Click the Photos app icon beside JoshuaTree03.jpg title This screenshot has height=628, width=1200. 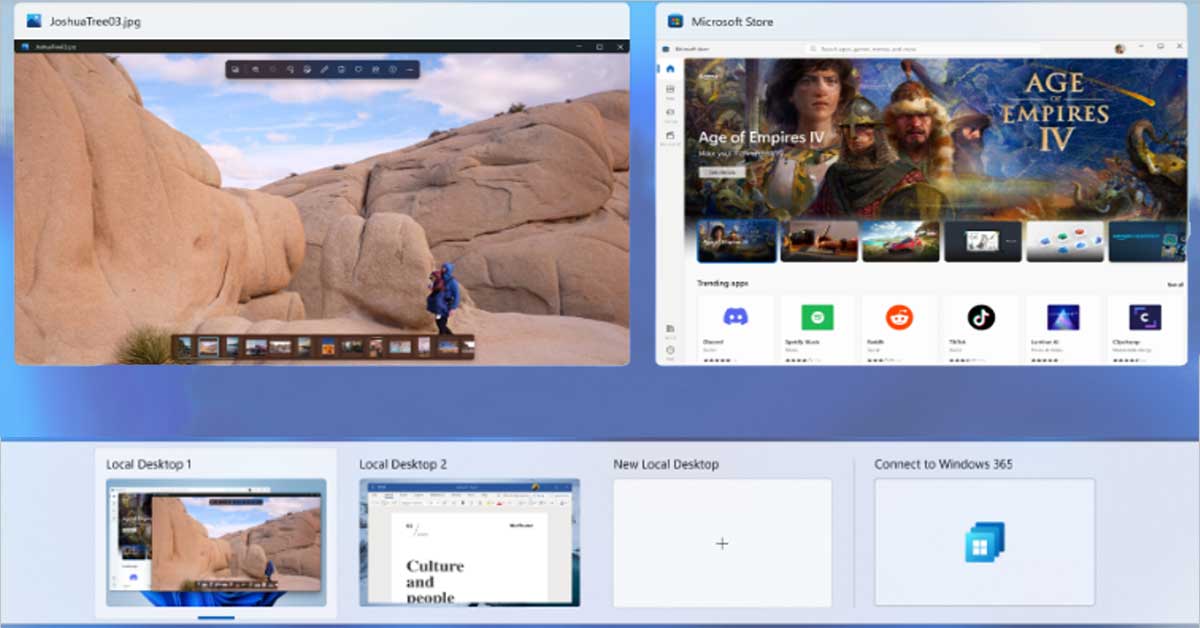click(x=34, y=21)
